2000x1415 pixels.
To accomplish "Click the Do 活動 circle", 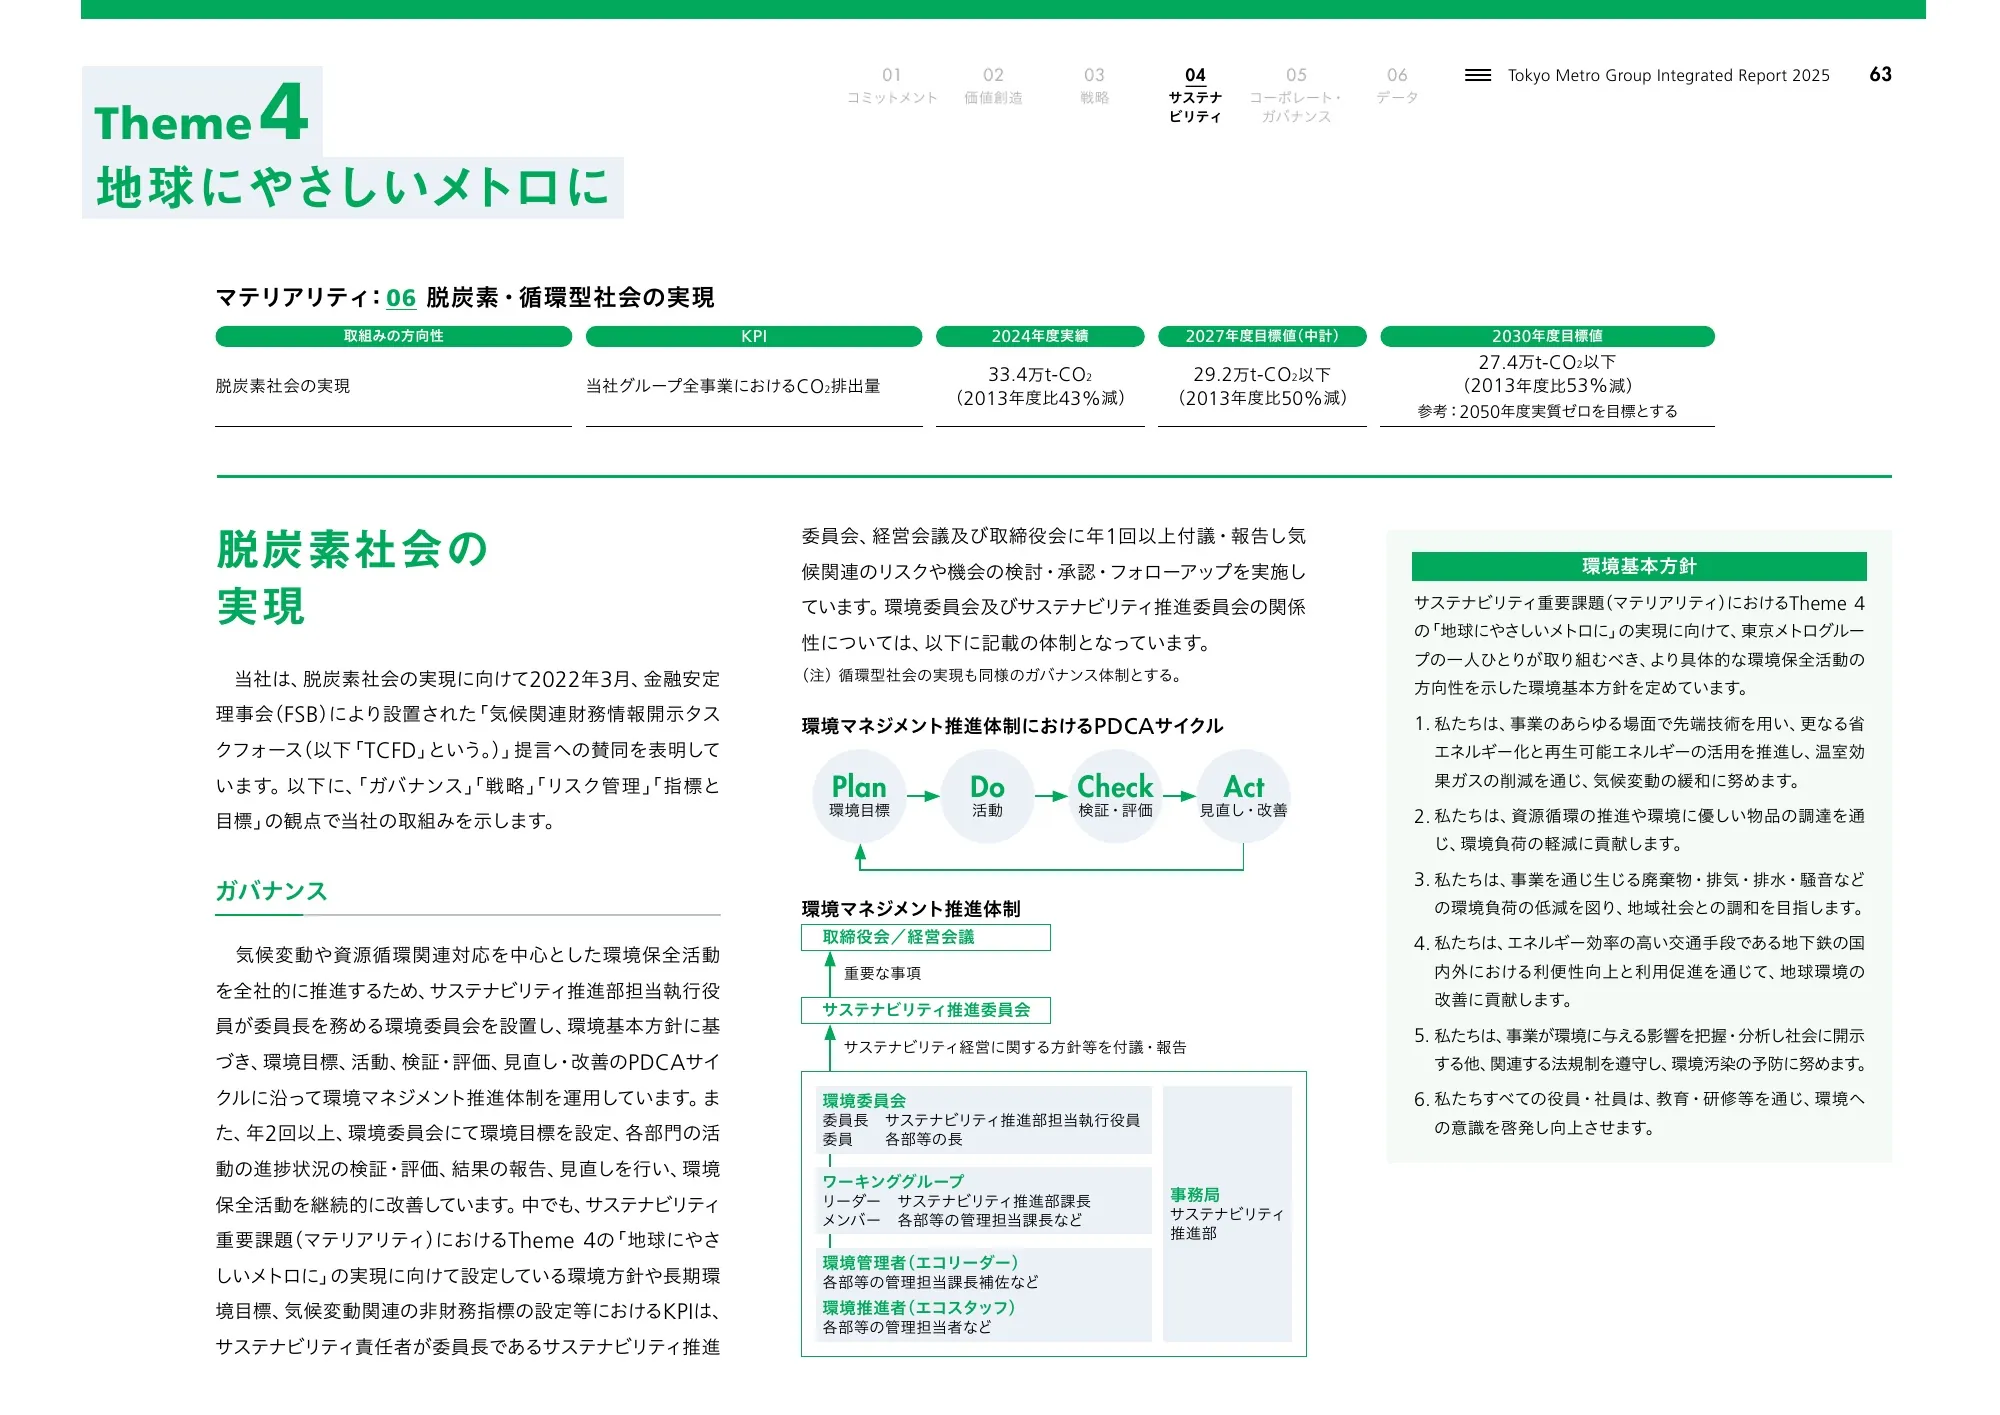I will 987,796.
